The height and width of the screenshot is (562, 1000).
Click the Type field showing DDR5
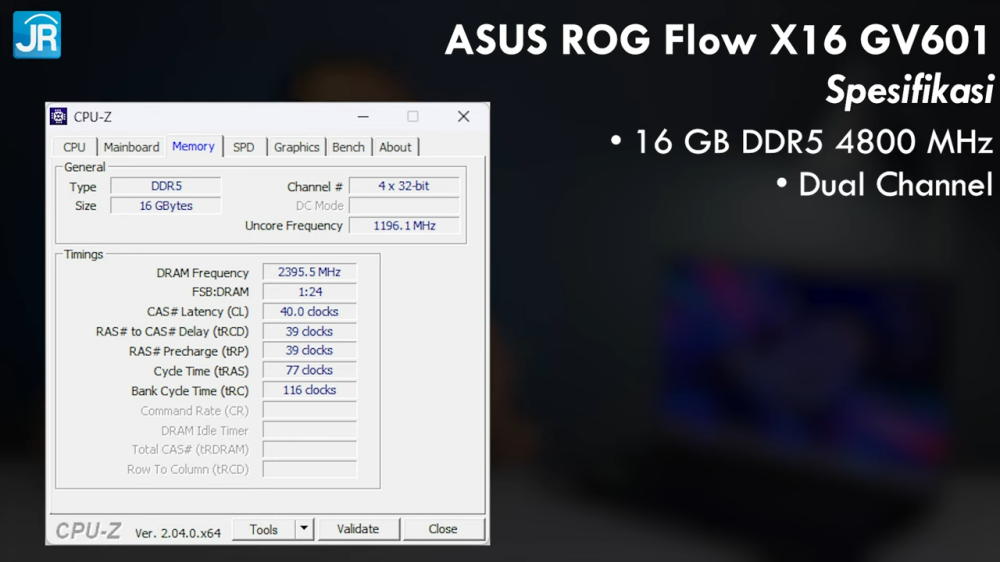tap(166, 186)
